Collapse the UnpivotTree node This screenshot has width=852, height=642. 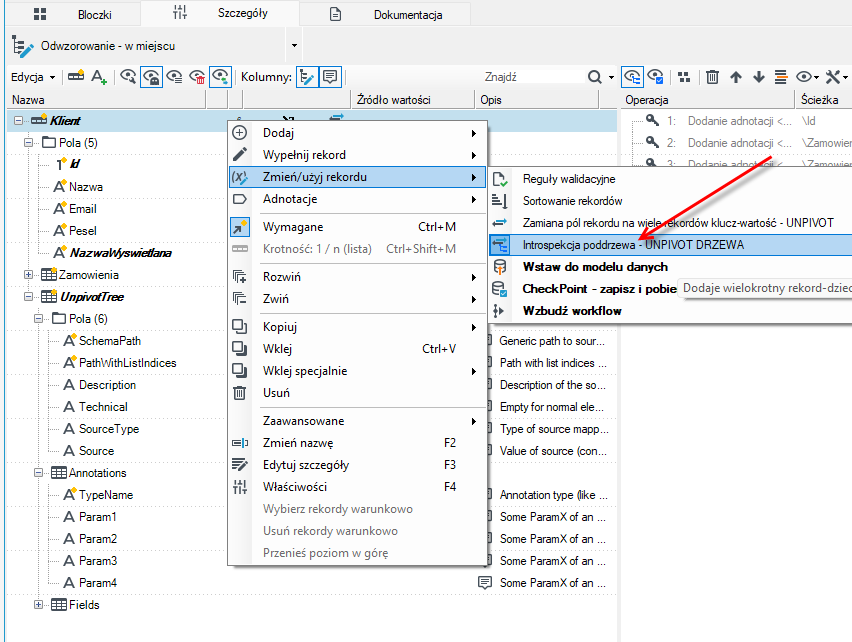[28, 297]
